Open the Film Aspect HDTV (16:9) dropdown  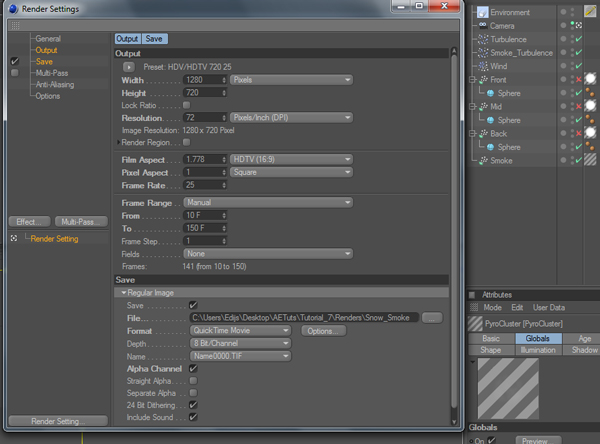[290, 159]
